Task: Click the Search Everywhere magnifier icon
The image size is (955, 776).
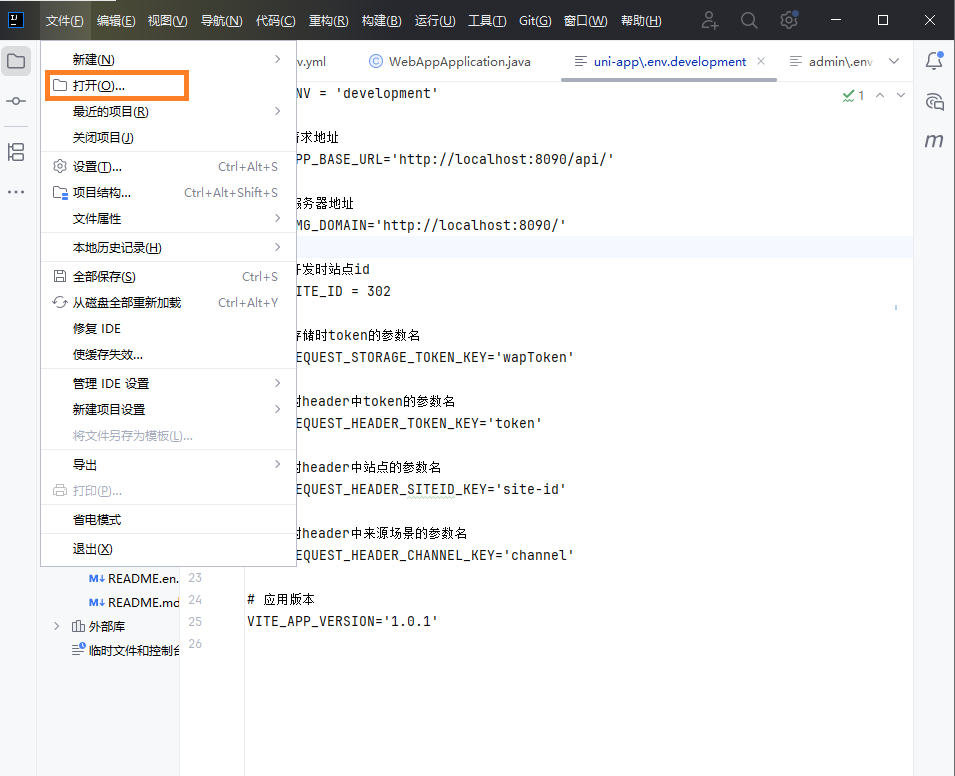Action: pyautogui.click(x=749, y=20)
